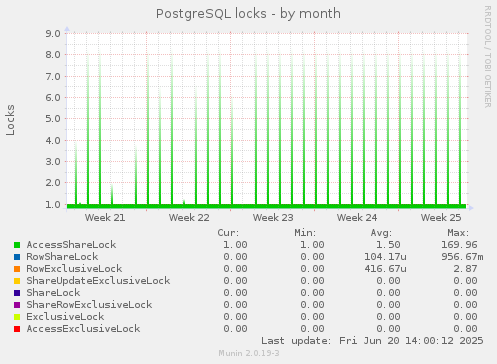Click the blue RowShareLock color swatch
Viewport: 497px width, 364px height.
click(x=17, y=257)
